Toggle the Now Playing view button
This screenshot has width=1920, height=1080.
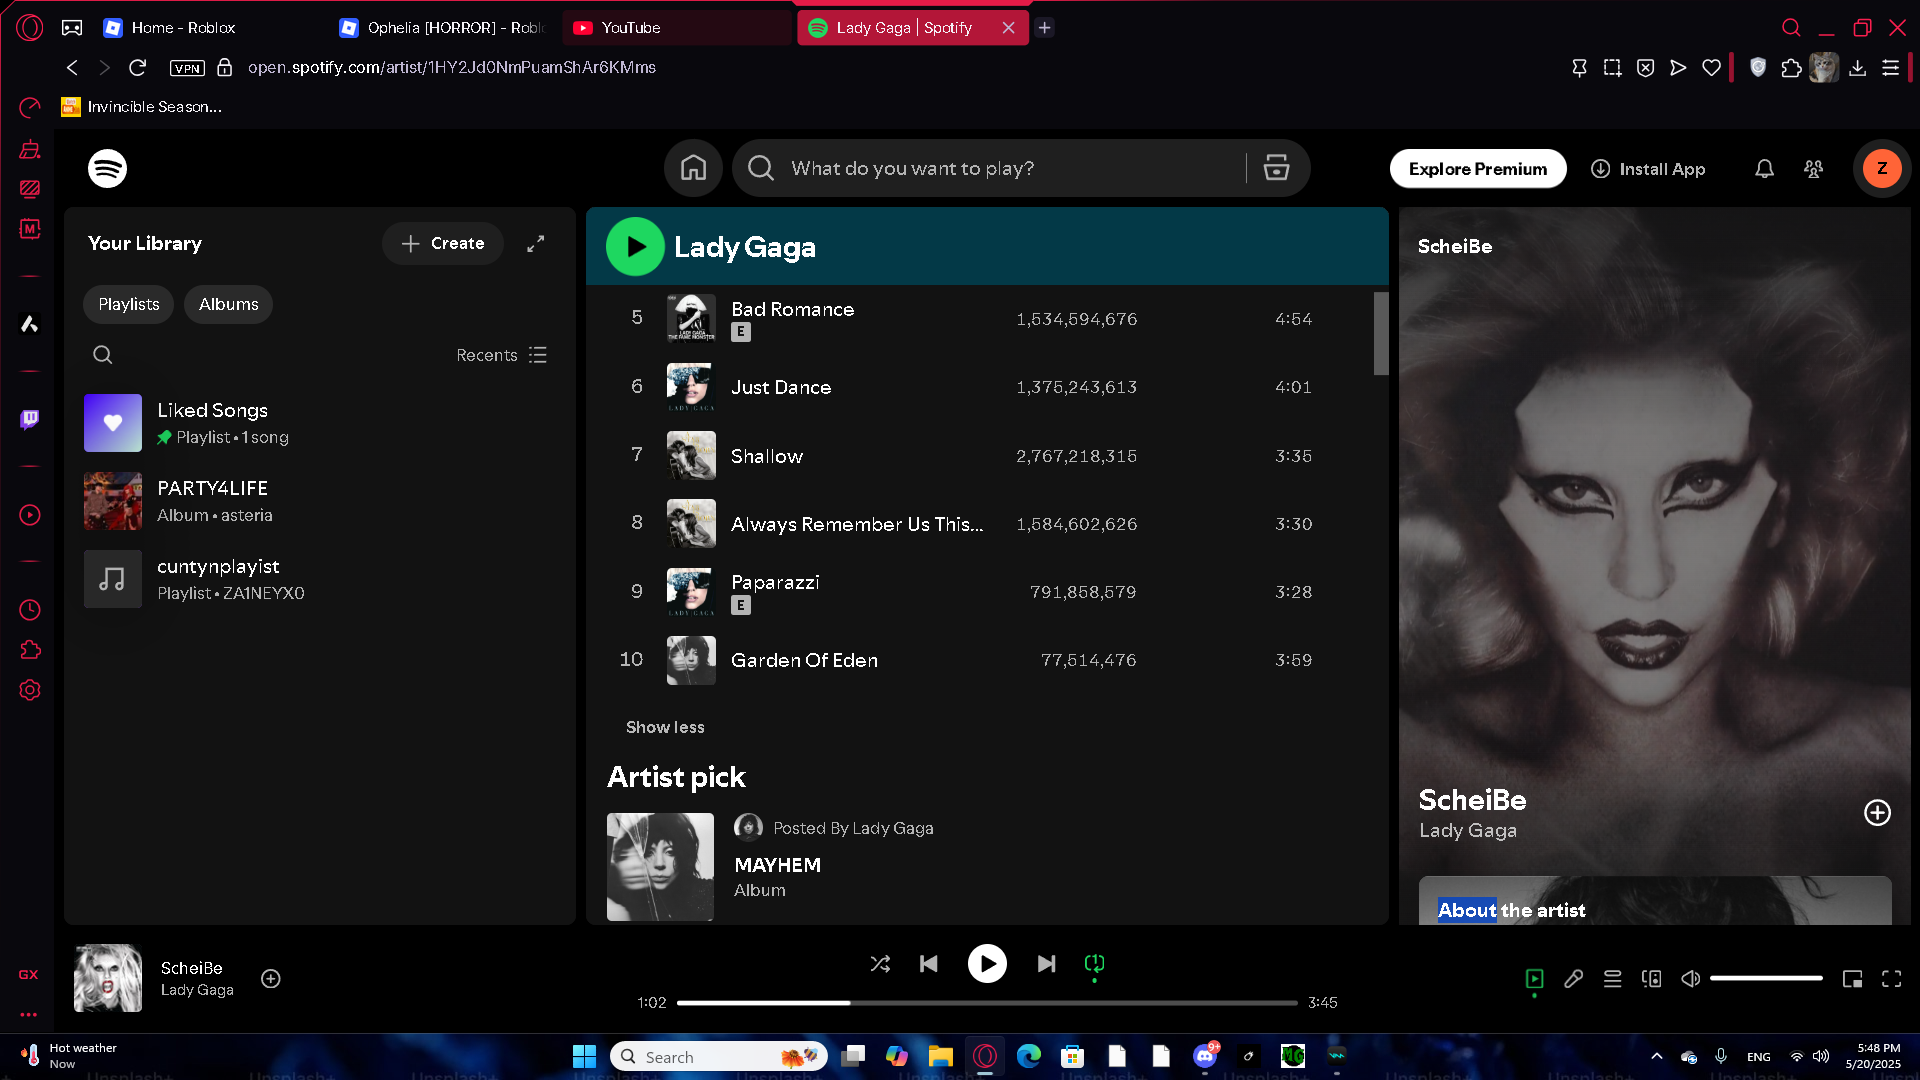[1534, 979]
